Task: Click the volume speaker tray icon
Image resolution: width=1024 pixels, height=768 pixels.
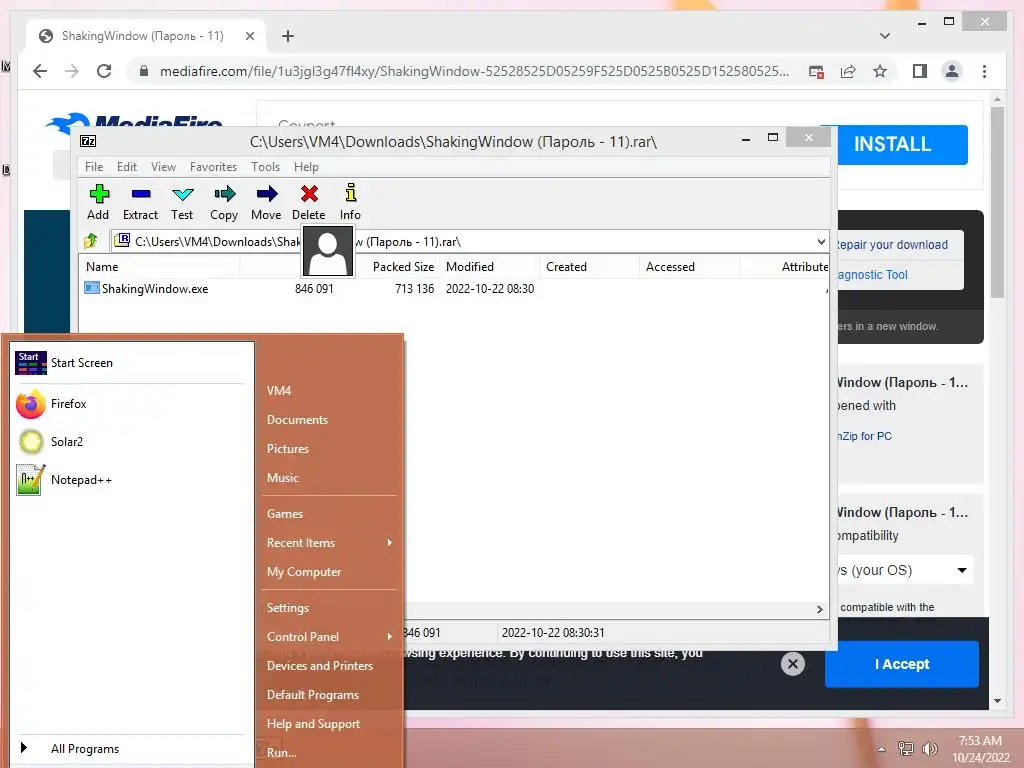Action: 929,748
